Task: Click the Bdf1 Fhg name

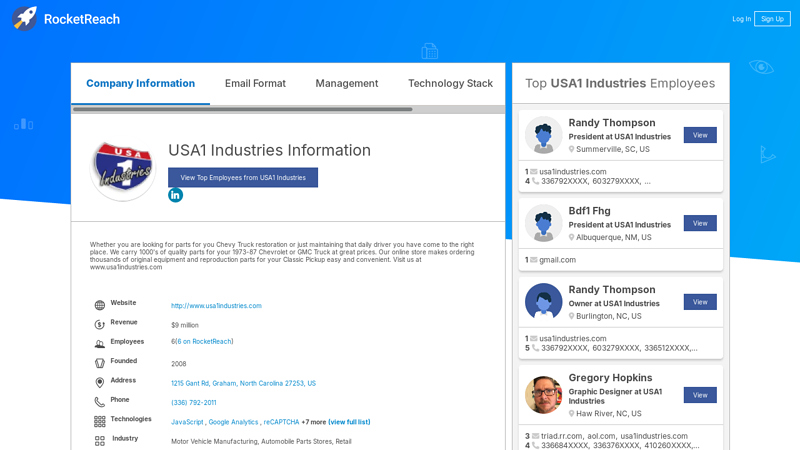Action: (589, 211)
